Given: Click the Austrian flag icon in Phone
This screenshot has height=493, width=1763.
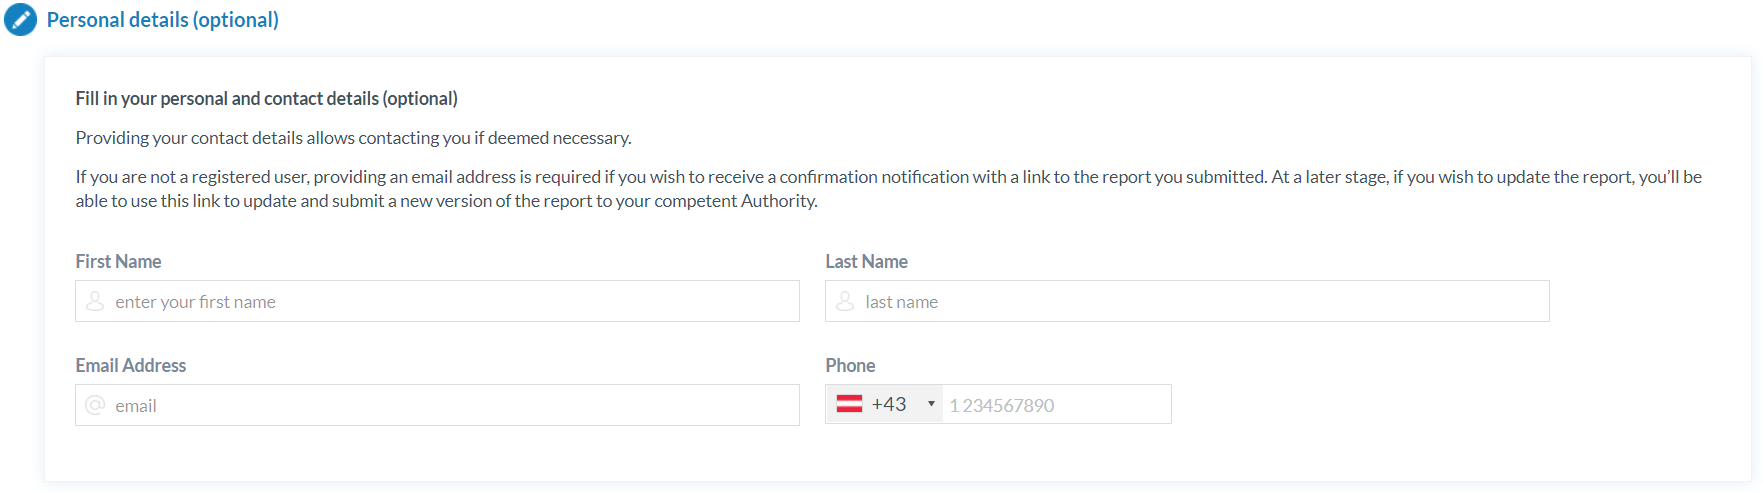Looking at the screenshot, I should click(x=849, y=404).
